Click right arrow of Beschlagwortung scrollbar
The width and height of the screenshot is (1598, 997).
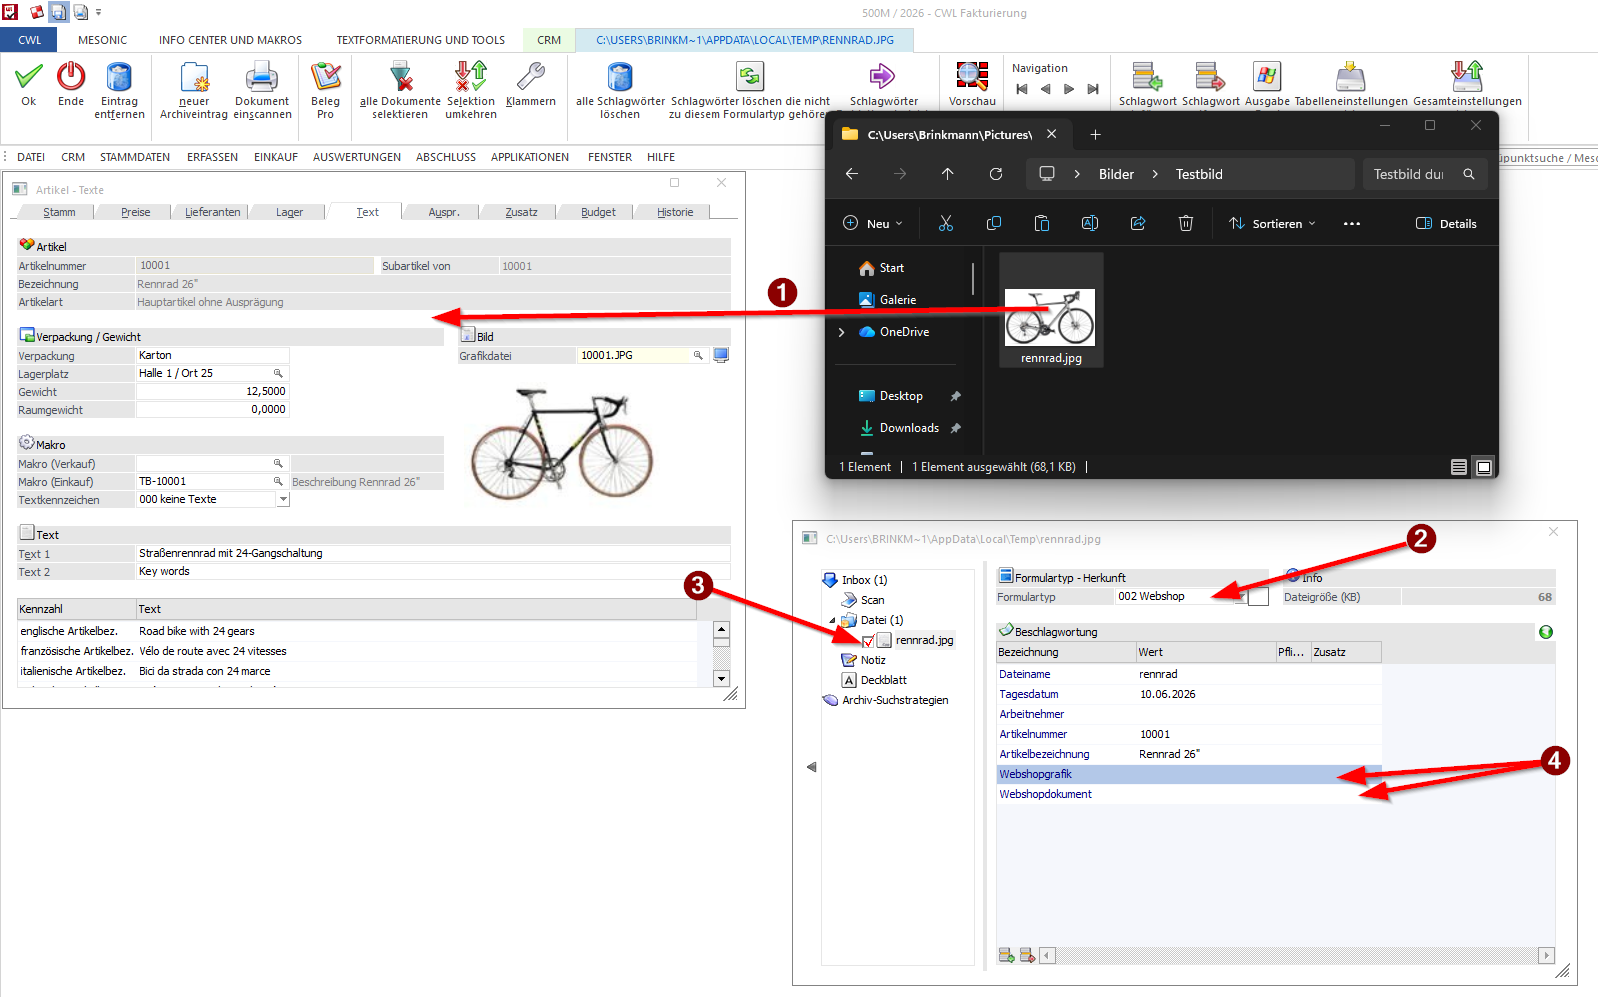tap(1546, 956)
